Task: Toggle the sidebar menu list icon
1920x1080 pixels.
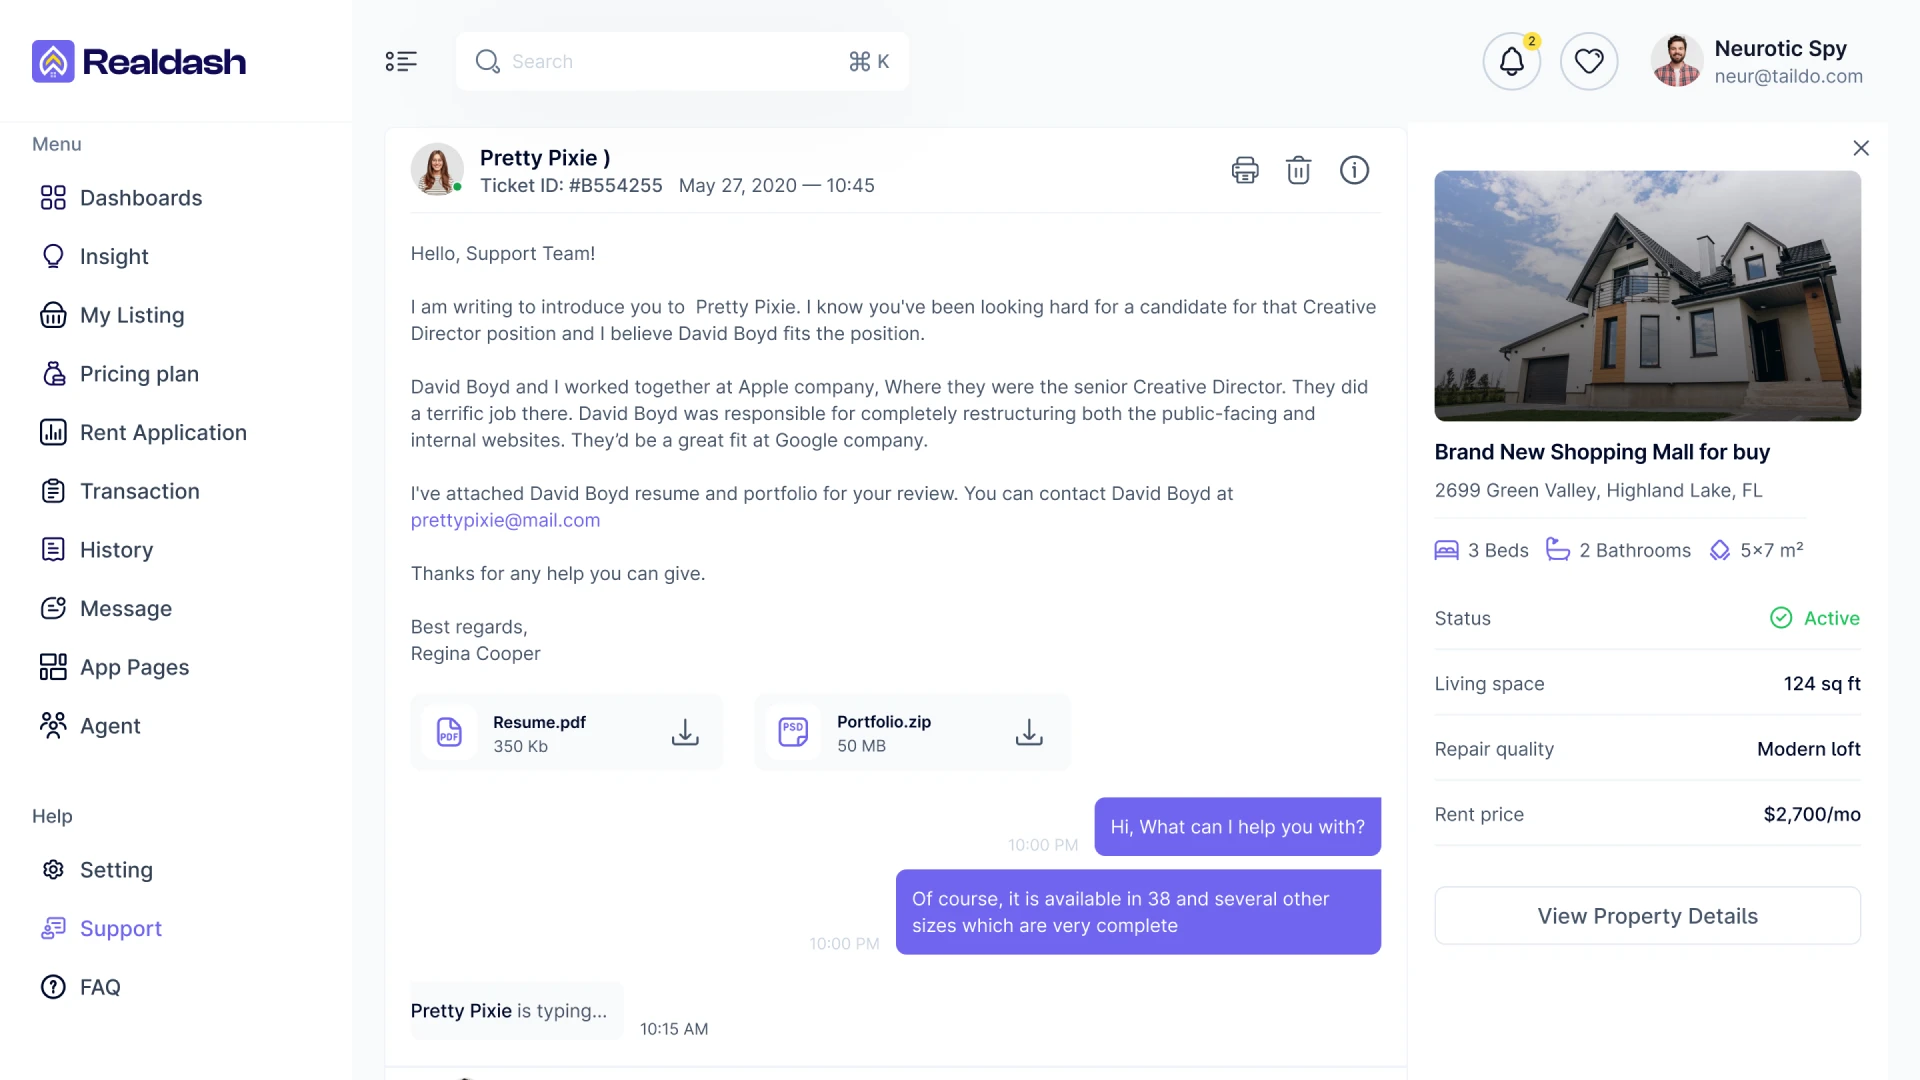Action: point(401,62)
